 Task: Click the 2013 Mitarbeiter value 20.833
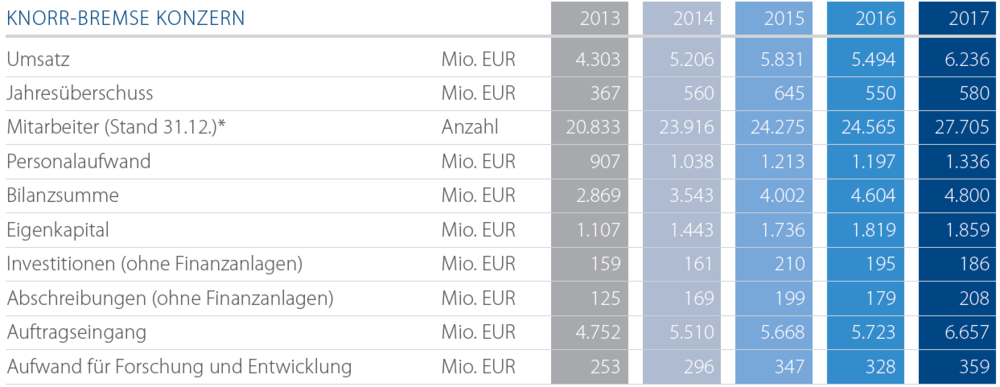pyautogui.click(x=593, y=128)
